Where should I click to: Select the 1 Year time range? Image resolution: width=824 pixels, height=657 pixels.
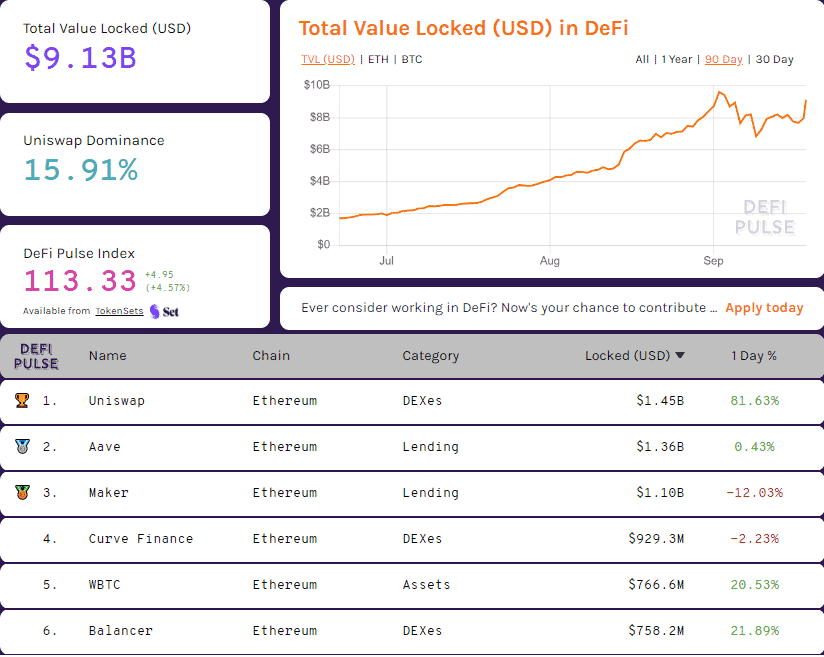pos(676,60)
